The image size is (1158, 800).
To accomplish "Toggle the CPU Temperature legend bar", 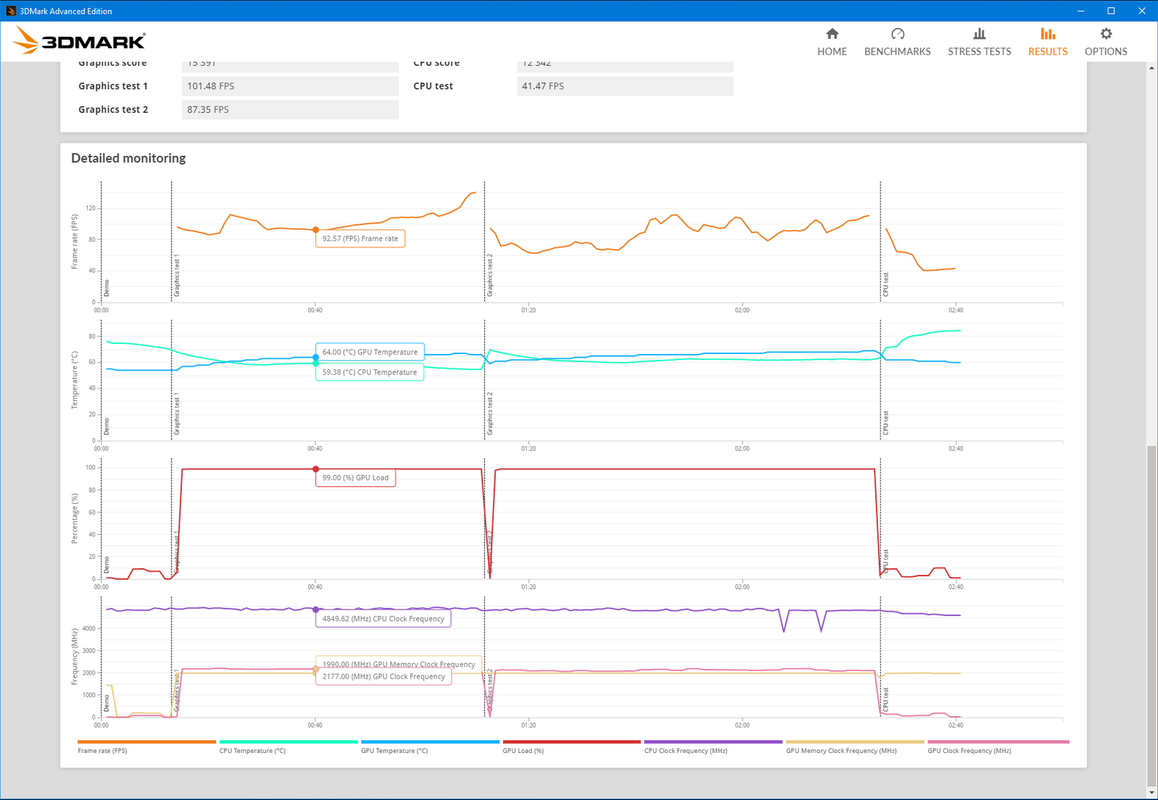I will coord(289,742).
